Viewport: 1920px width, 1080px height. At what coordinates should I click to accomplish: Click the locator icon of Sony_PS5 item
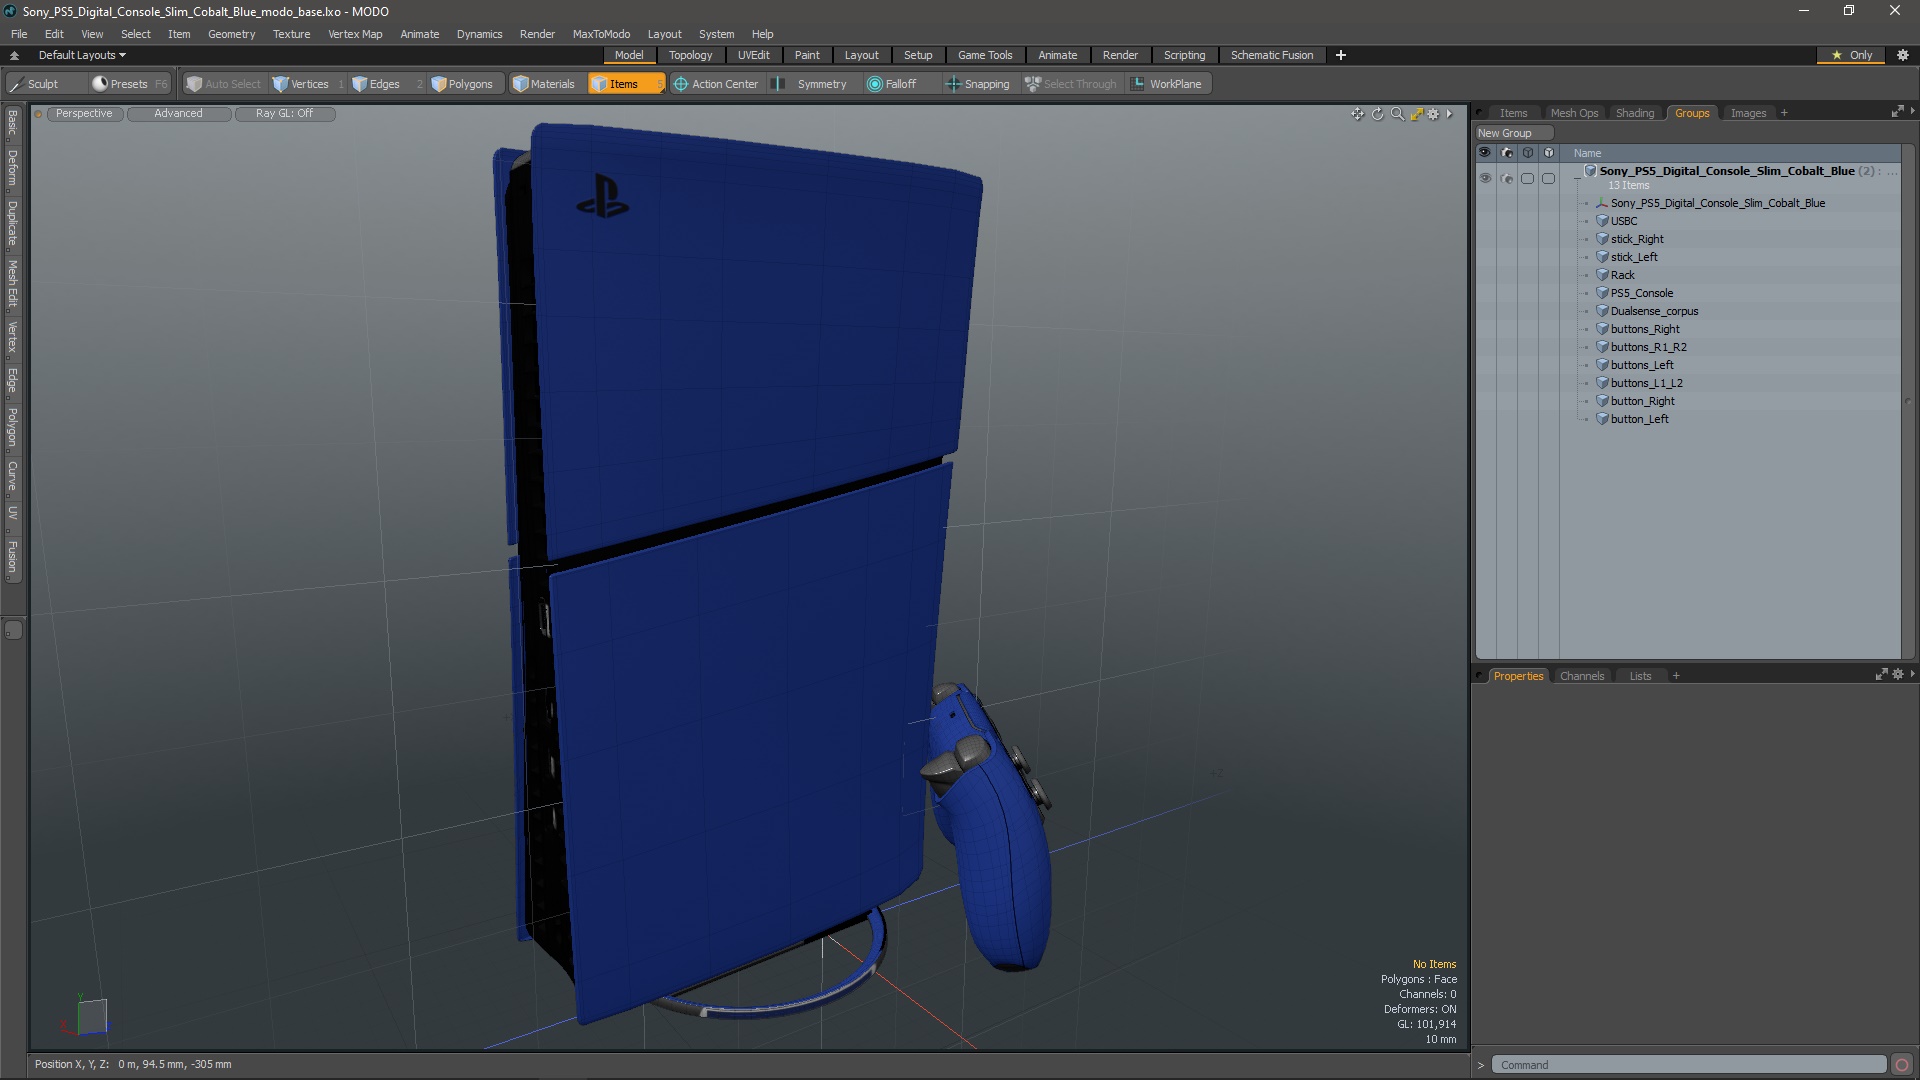[1602, 203]
